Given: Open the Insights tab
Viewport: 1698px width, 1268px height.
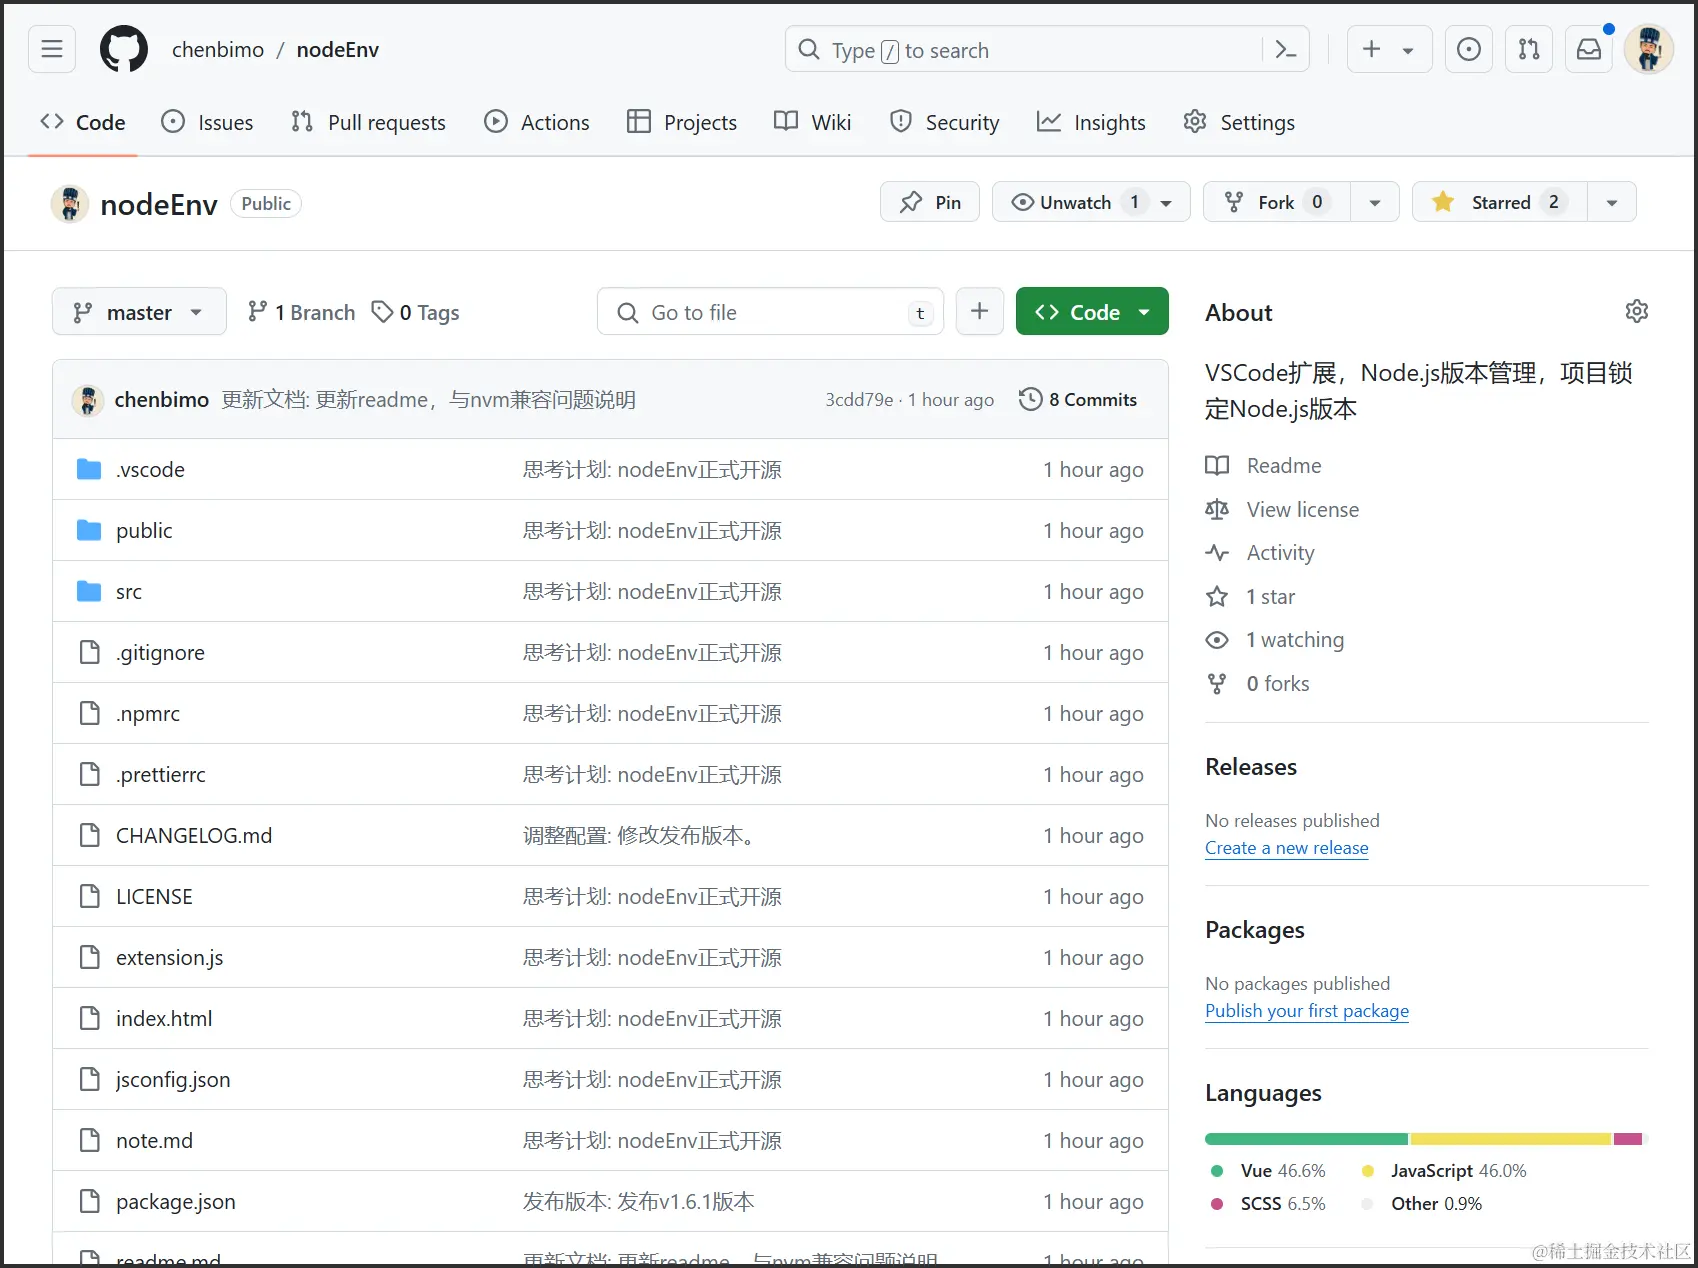Looking at the screenshot, I should (x=1091, y=122).
